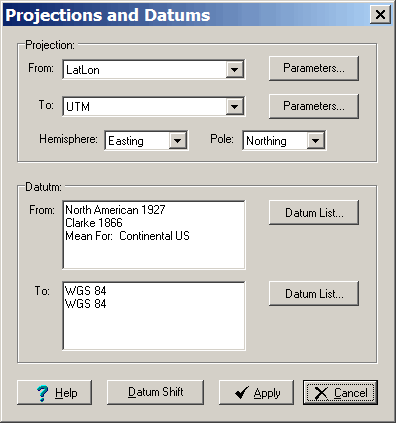Click the checkmark icon on Apply
This screenshot has width=396, height=423.
[242, 393]
